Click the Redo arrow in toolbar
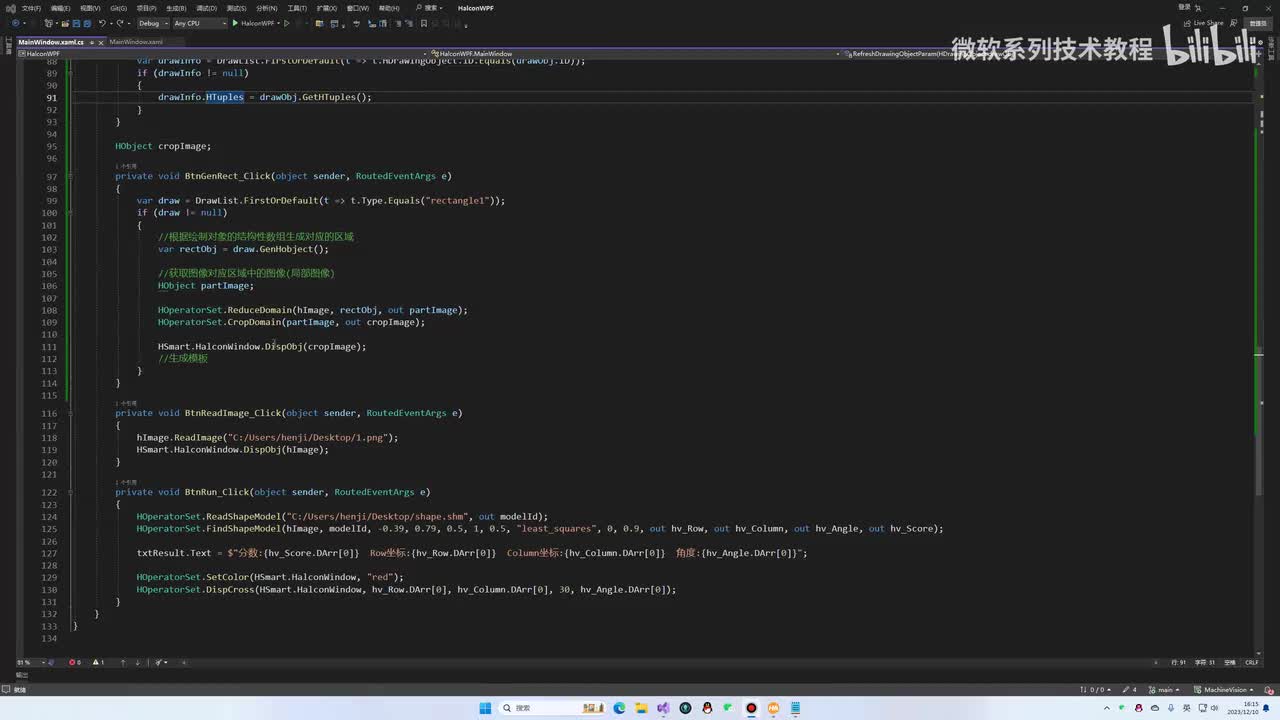The width and height of the screenshot is (1280, 720). 120,23
